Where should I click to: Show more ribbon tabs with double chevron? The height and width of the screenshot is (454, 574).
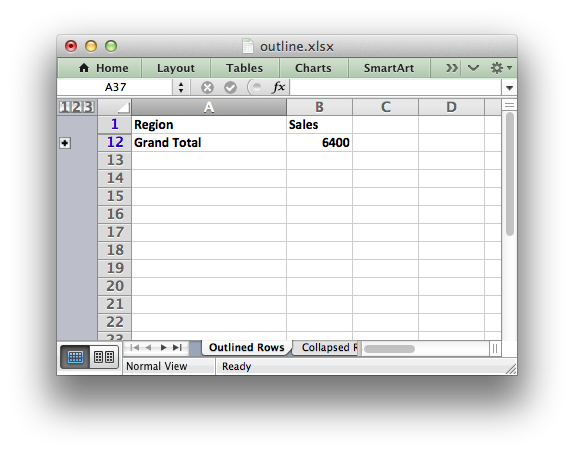(451, 68)
